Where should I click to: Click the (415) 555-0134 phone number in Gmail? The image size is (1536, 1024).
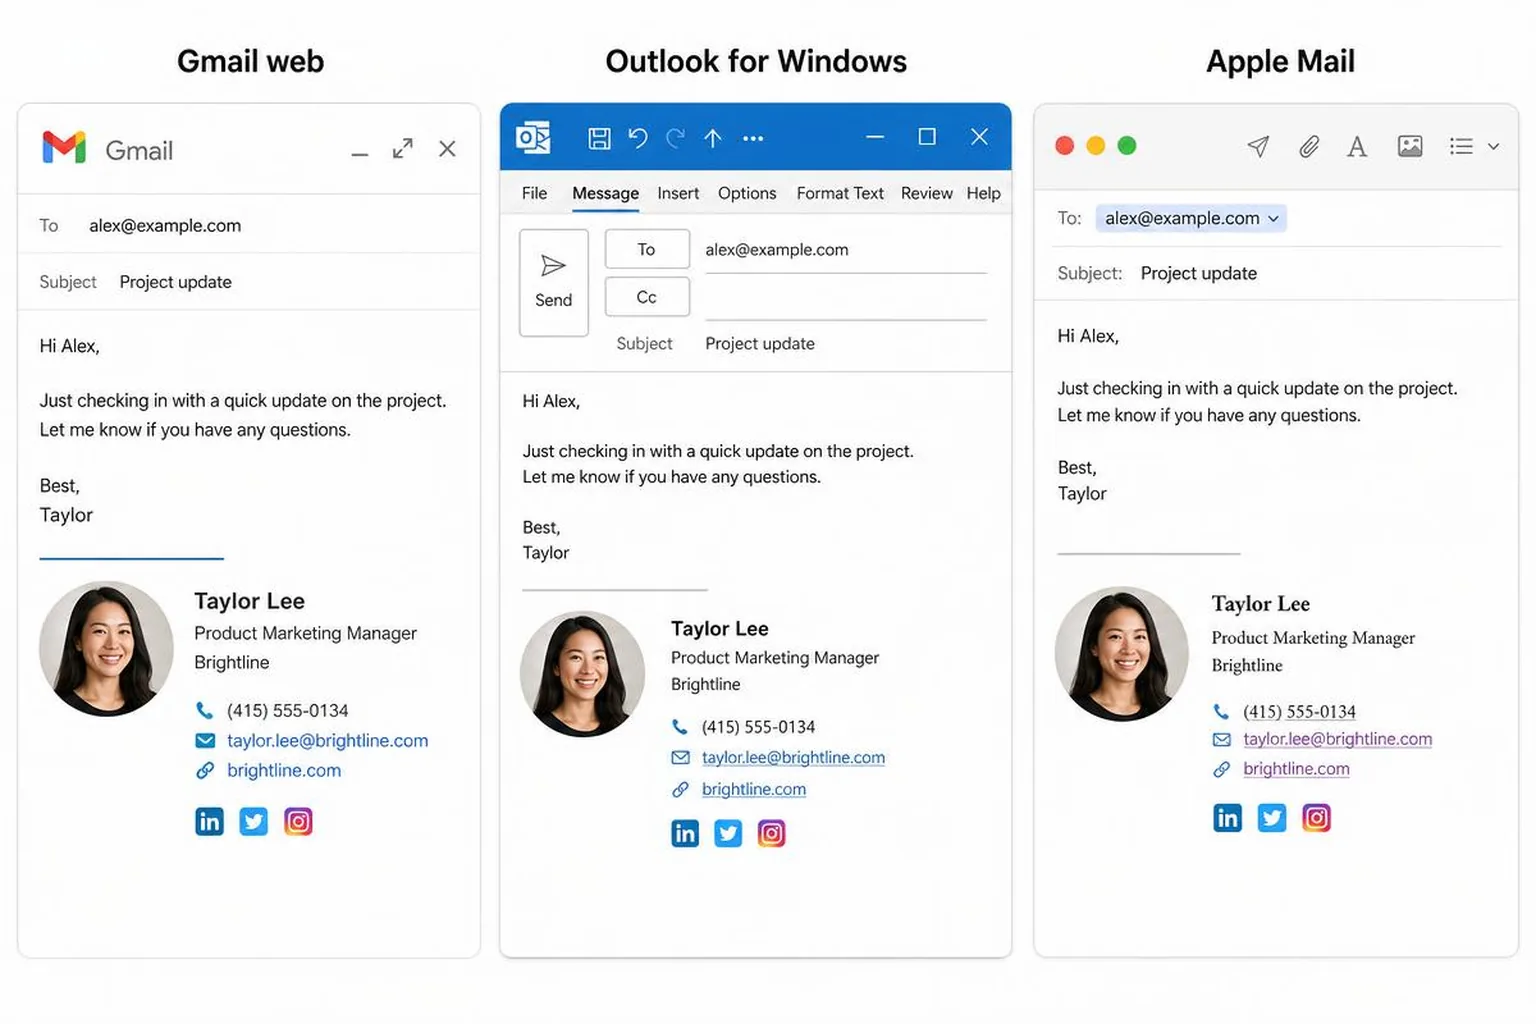pyautogui.click(x=288, y=711)
